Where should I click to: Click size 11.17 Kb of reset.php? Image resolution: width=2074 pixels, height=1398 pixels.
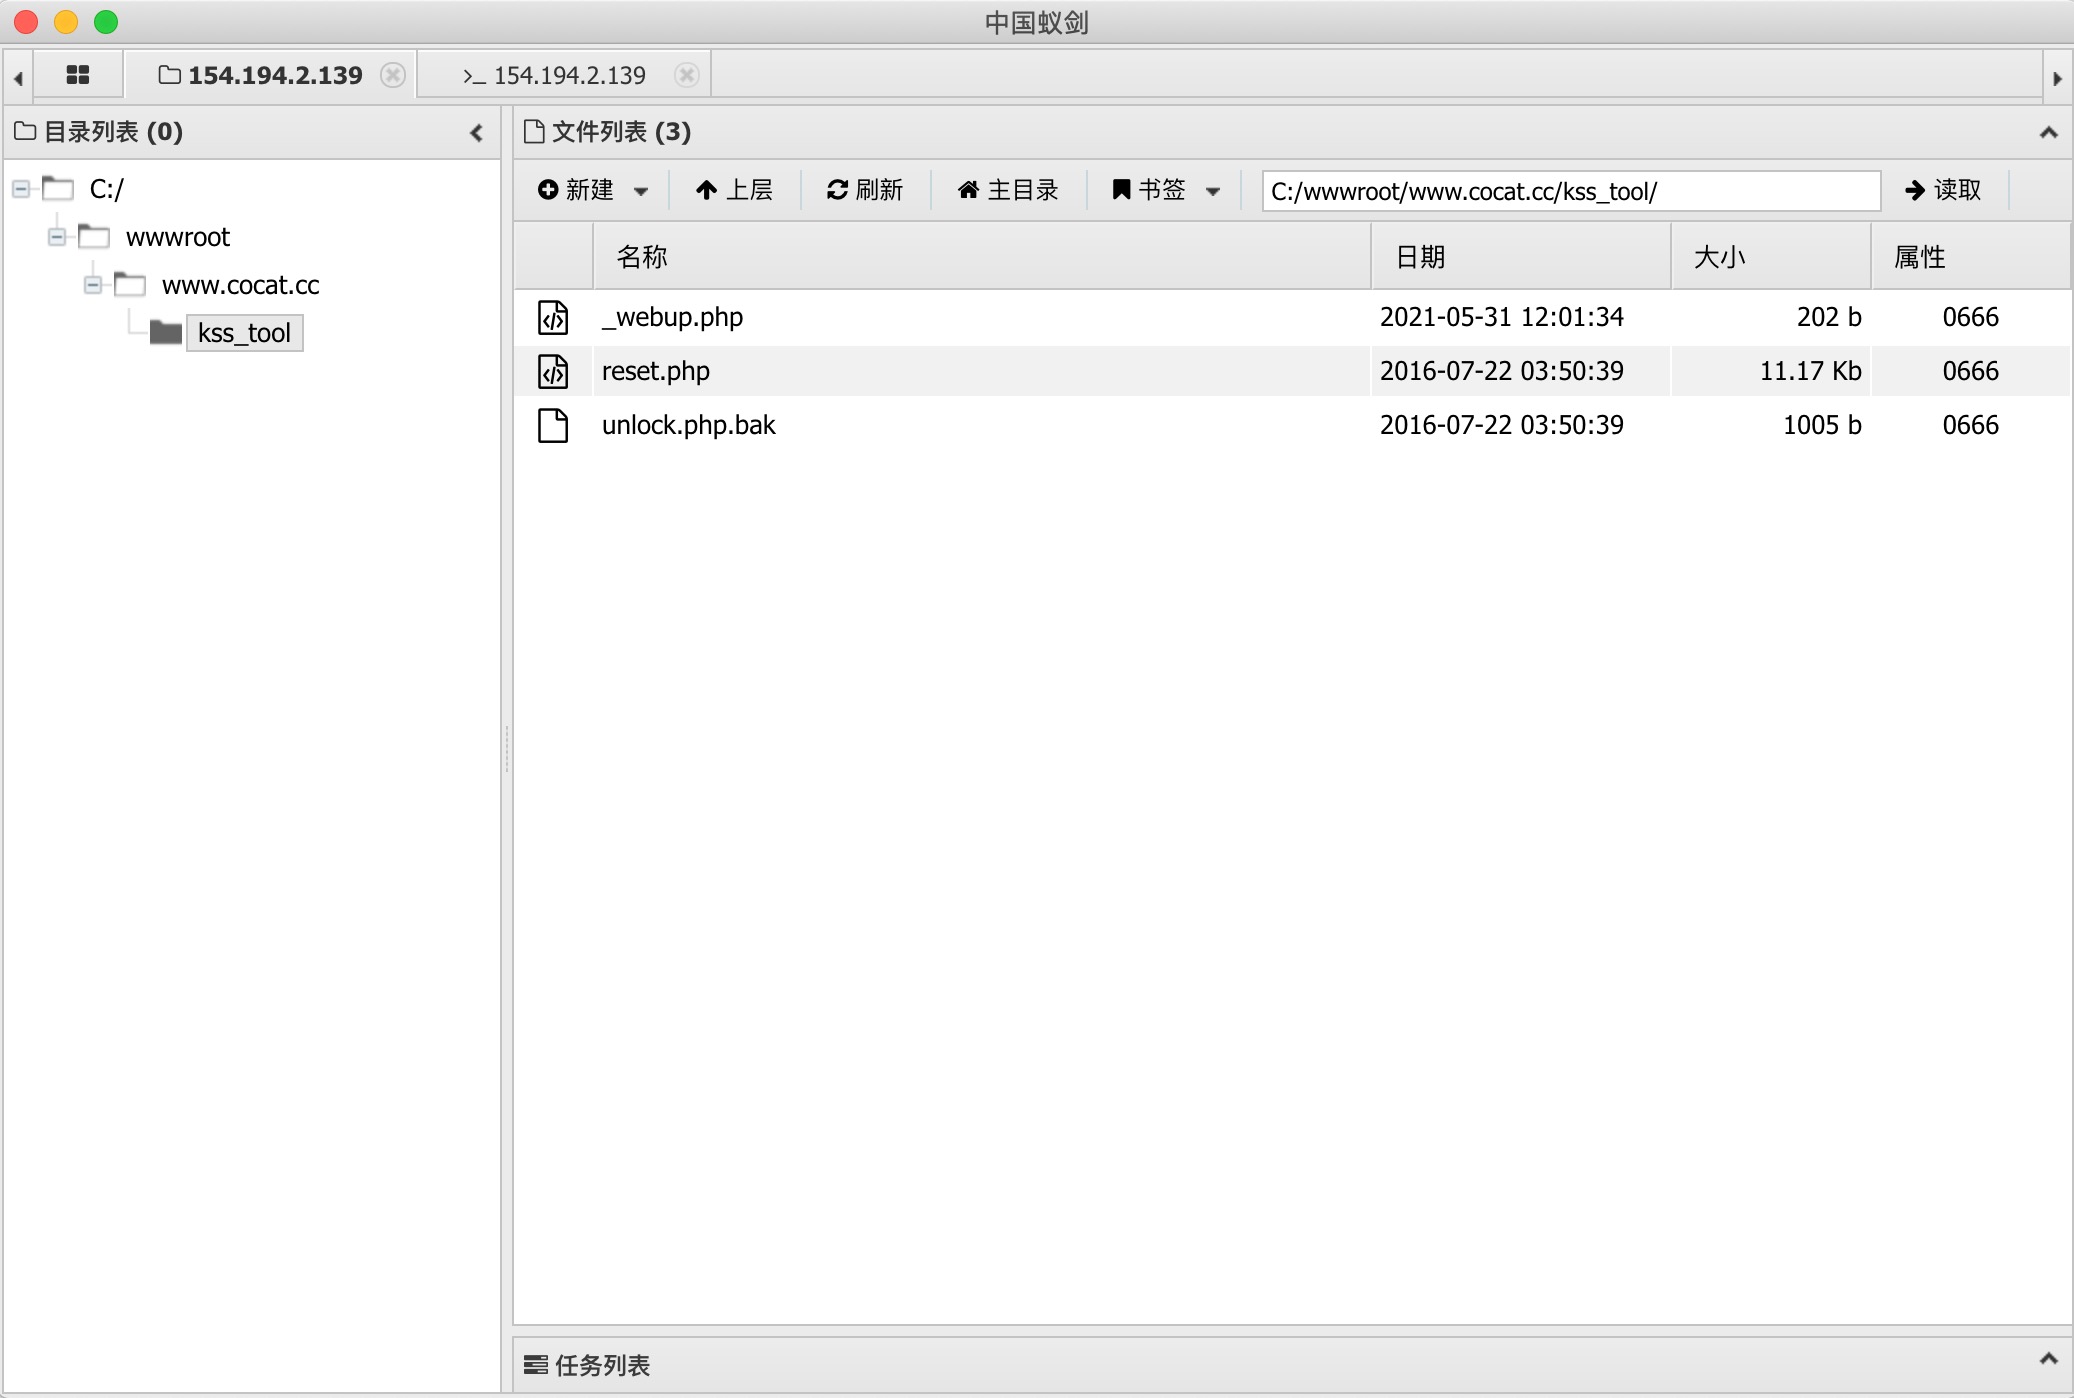pyautogui.click(x=1811, y=371)
